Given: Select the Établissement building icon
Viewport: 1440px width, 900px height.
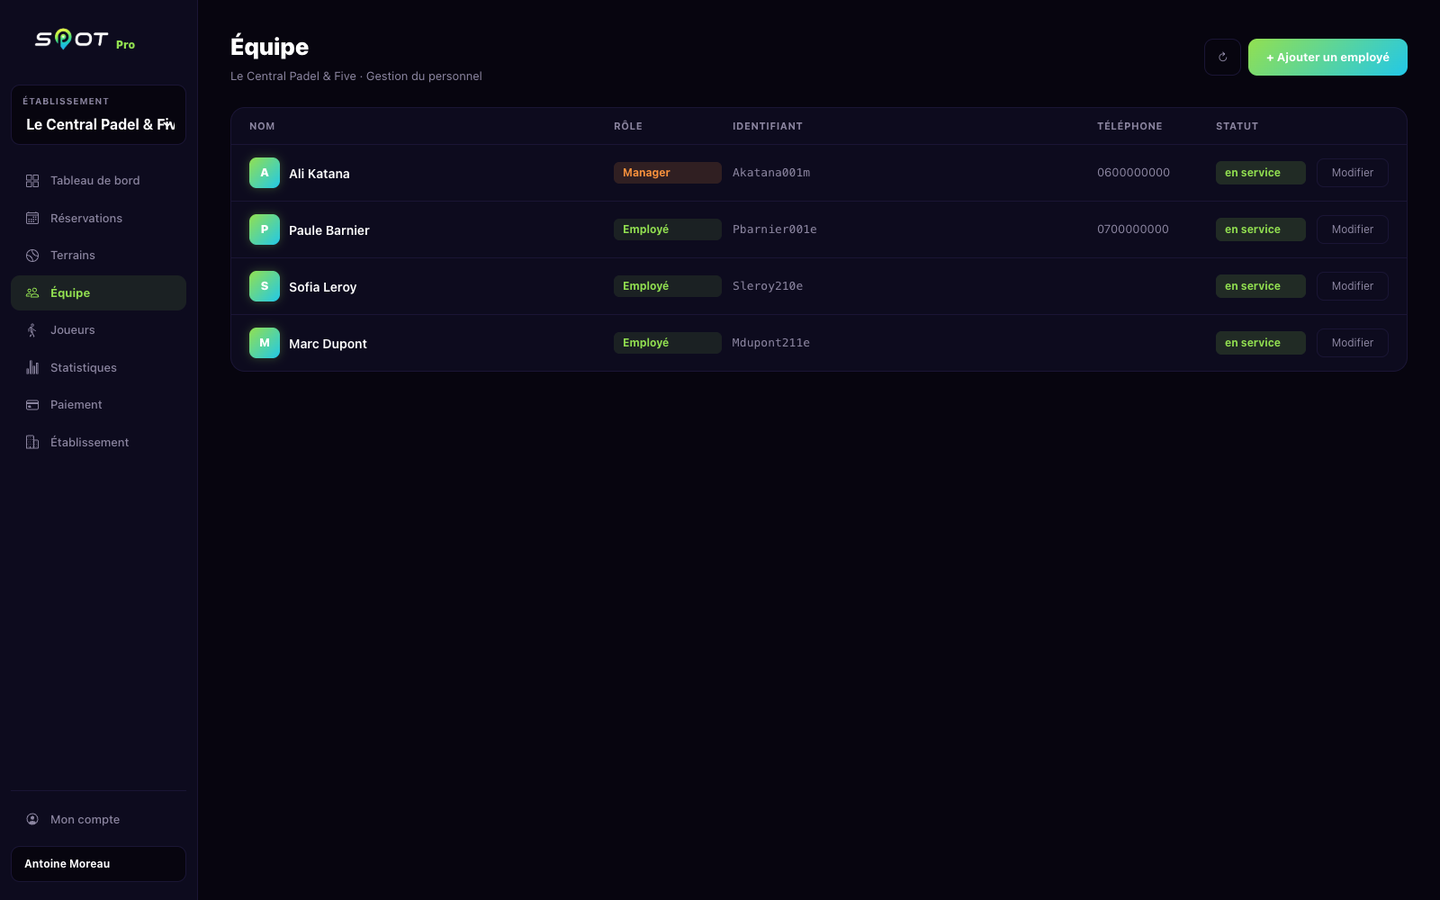Looking at the screenshot, I should (x=32, y=442).
